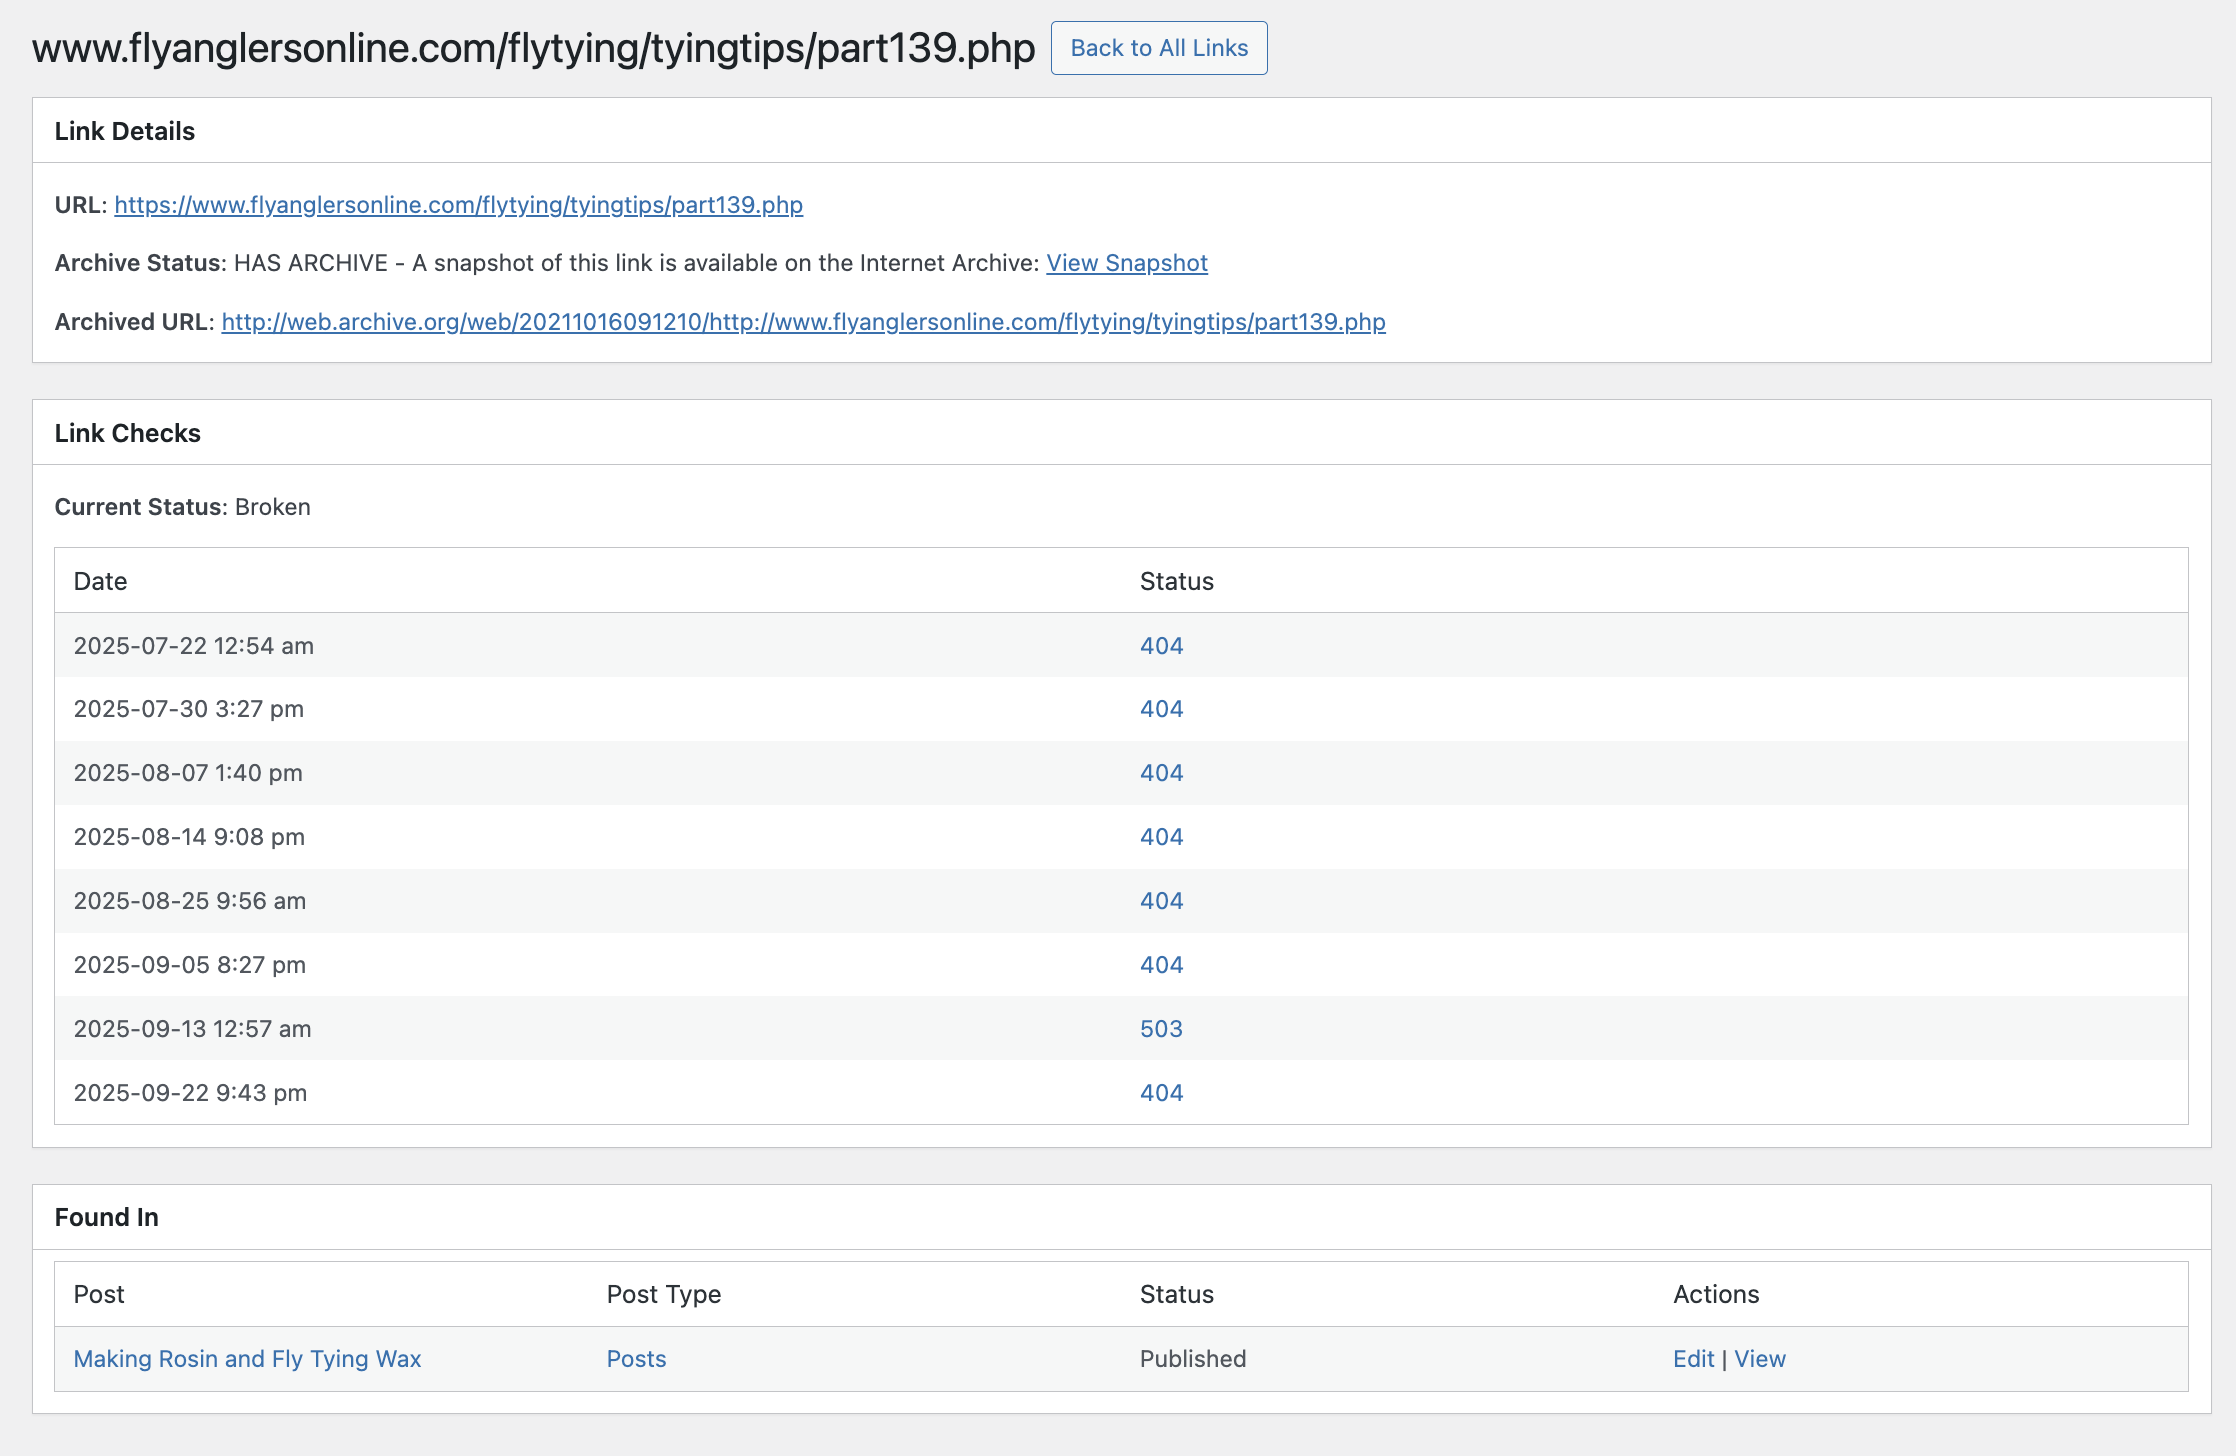The width and height of the screenshot is (2236, 1456).
Task: Open the View Snapshot link
Action: [1126, 263]
